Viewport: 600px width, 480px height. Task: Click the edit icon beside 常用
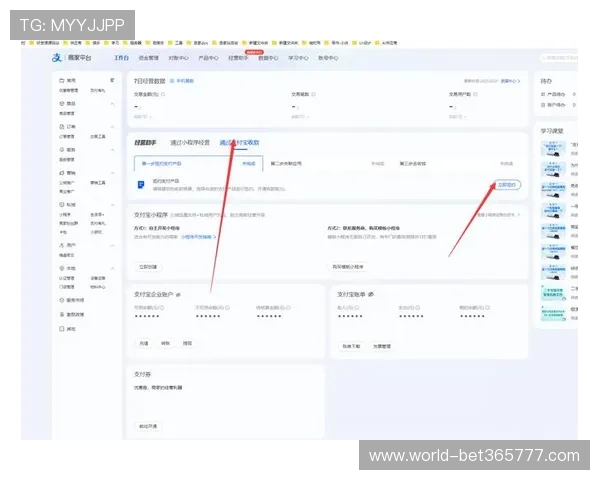[112, 80]
